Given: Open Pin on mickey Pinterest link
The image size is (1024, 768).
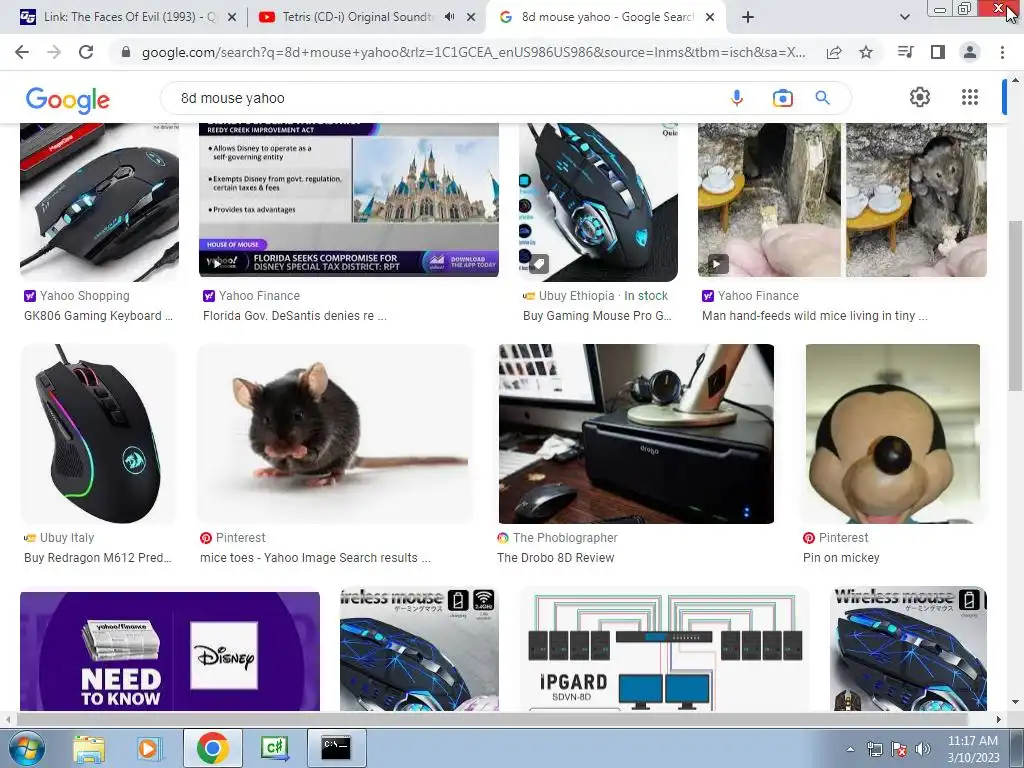Looking at the screenshot, I should tap(841, 558).
